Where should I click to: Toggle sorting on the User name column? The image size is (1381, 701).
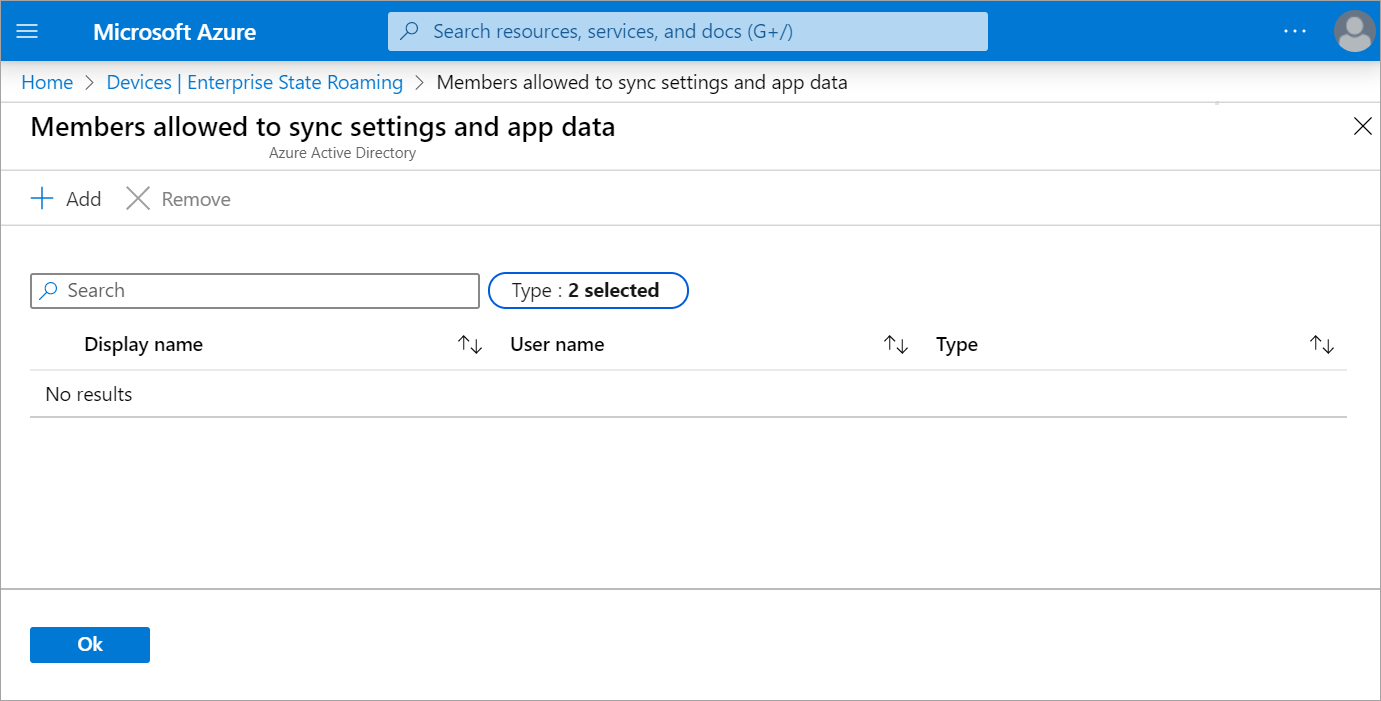[895, 343]
